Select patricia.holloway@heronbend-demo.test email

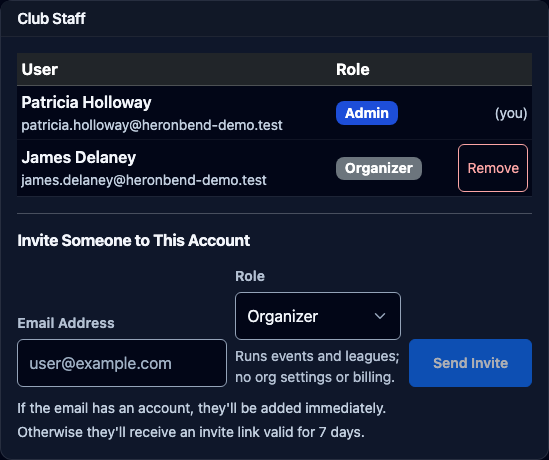[x=152, y=125]
